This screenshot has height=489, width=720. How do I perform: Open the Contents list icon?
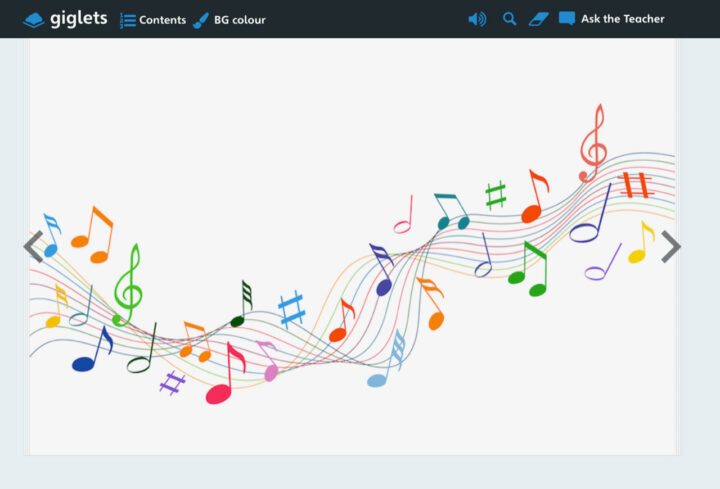(x=128, y=20)
